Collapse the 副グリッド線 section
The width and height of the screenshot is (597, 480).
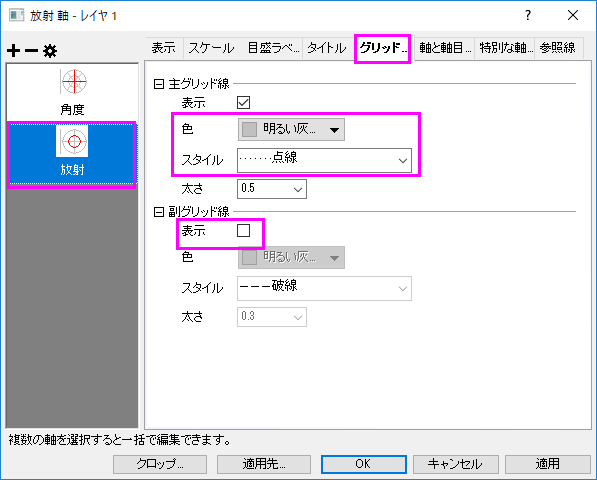tap(158, 212)
